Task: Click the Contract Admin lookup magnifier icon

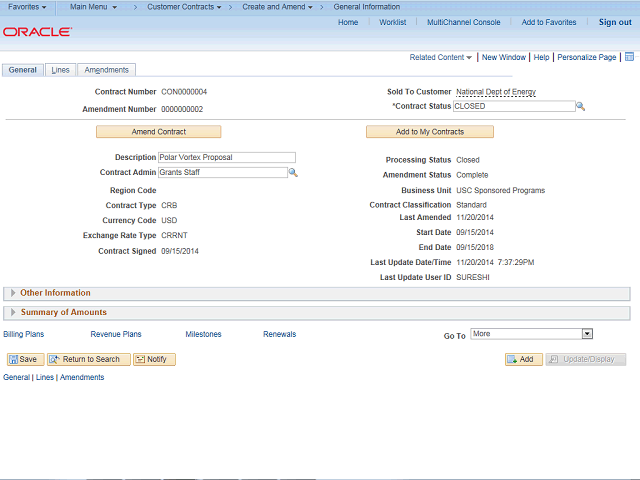Action: coord(293,173)
